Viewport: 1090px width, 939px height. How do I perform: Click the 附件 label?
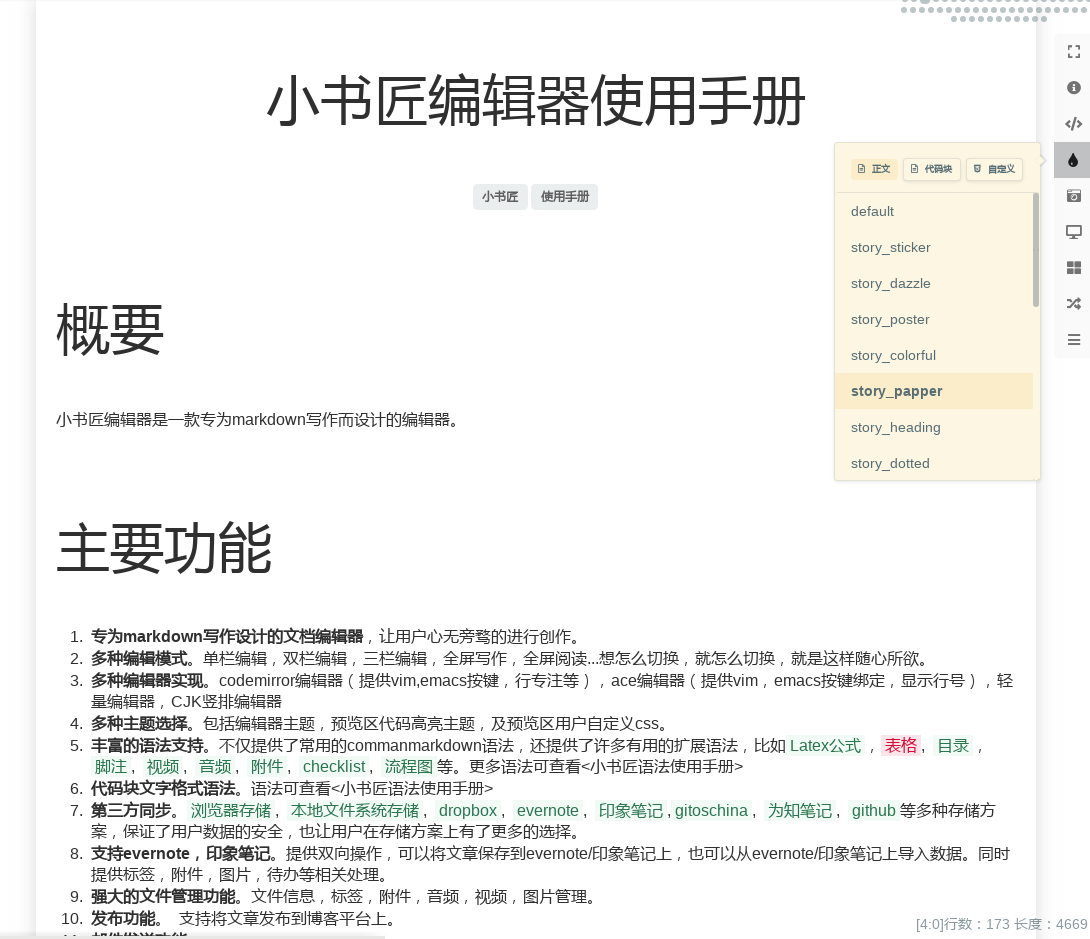pos(267,767)
